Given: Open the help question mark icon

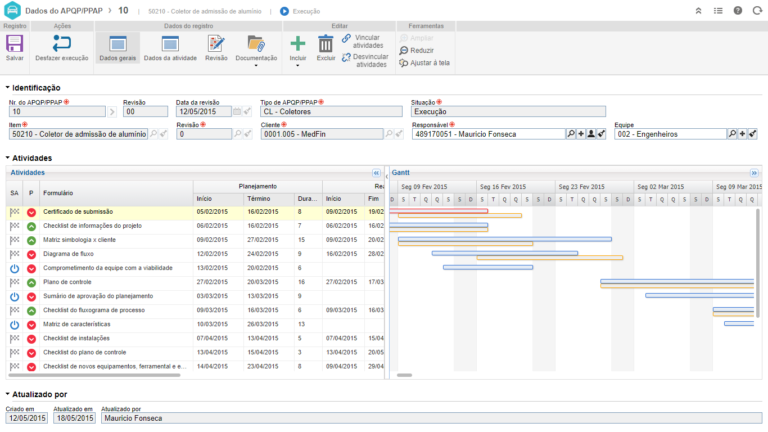Looking at the screenshot, I should [738, 10].
